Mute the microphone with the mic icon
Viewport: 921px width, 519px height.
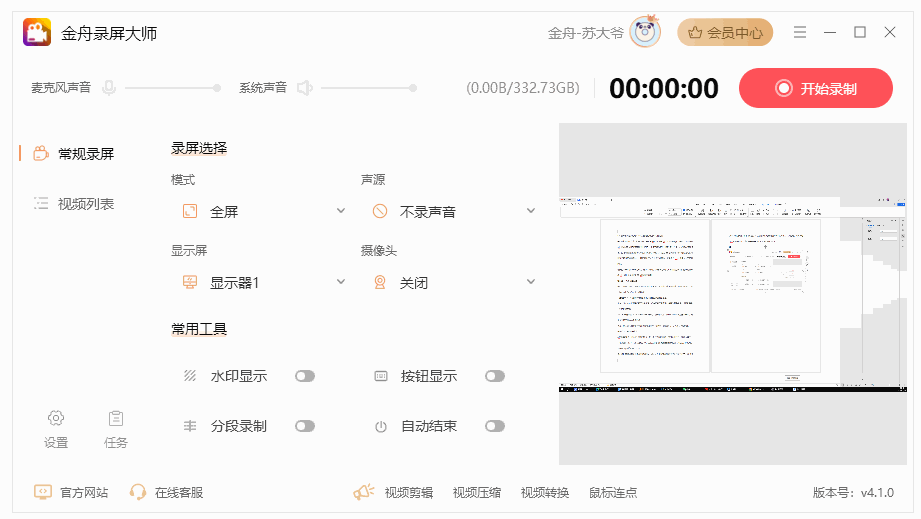tap(109, 88)
